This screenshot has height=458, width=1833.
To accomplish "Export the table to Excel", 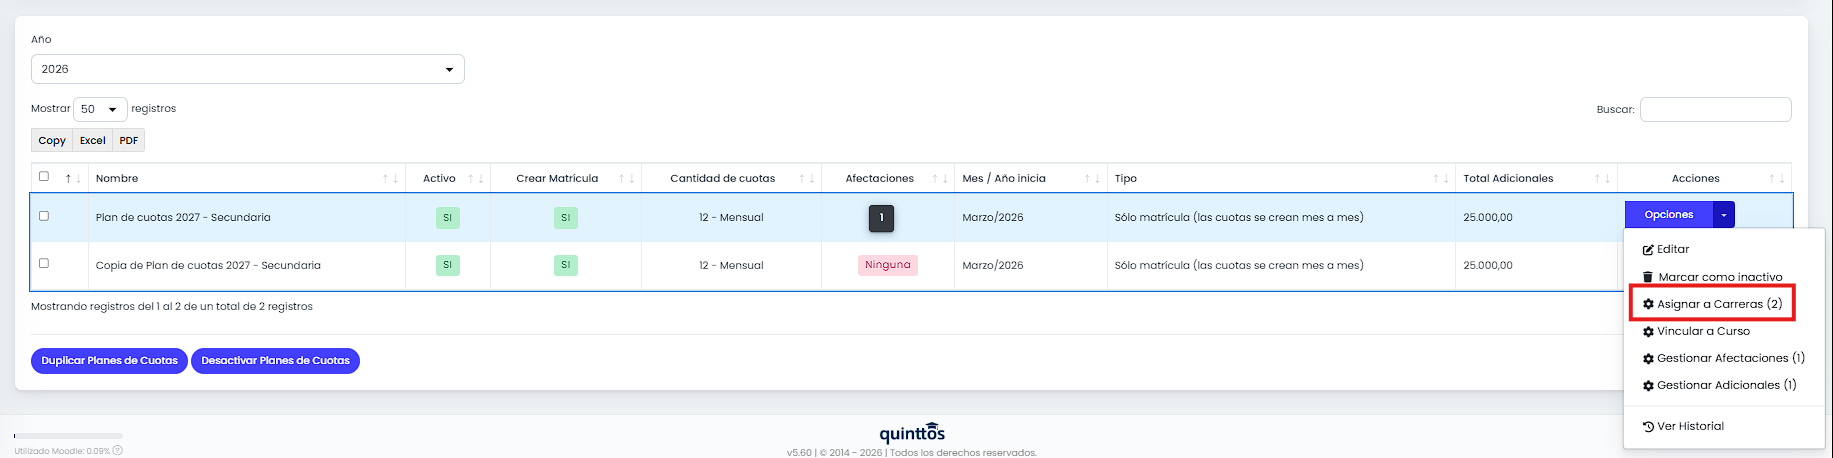I will coord(93,140).
